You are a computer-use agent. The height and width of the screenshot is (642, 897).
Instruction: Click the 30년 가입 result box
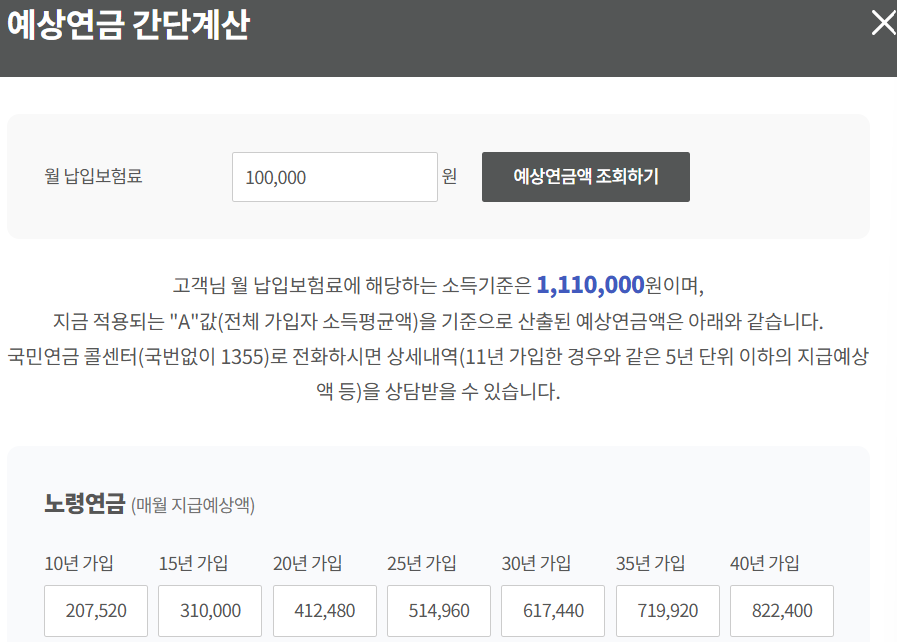[553, 610]
